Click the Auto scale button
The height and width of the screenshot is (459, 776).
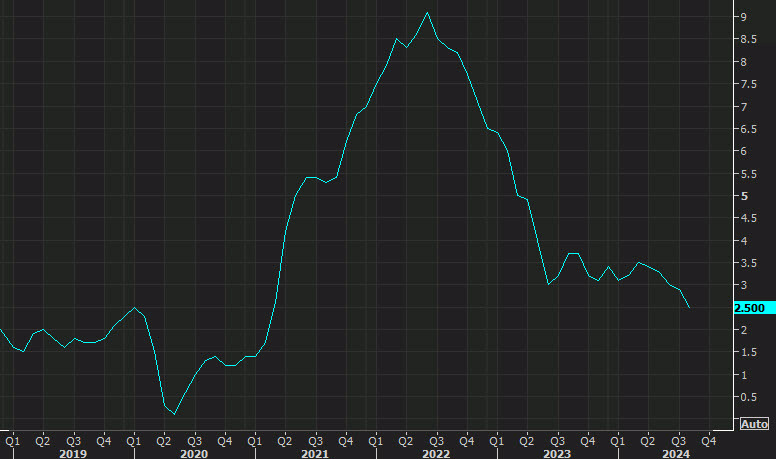point(754,424)
